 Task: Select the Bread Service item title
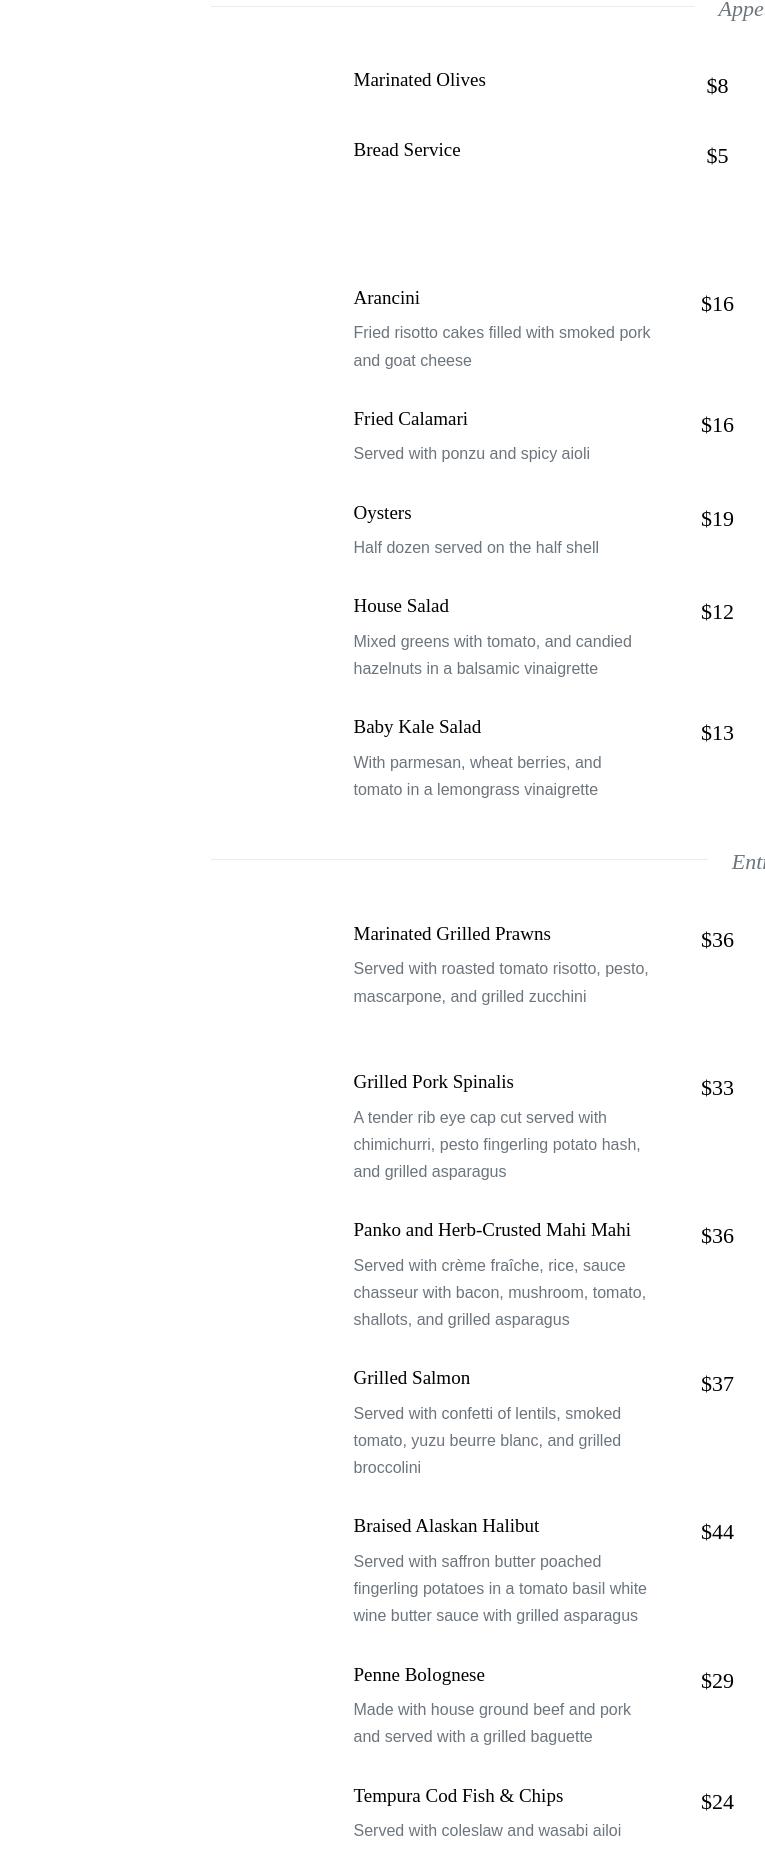coord(406,150)
